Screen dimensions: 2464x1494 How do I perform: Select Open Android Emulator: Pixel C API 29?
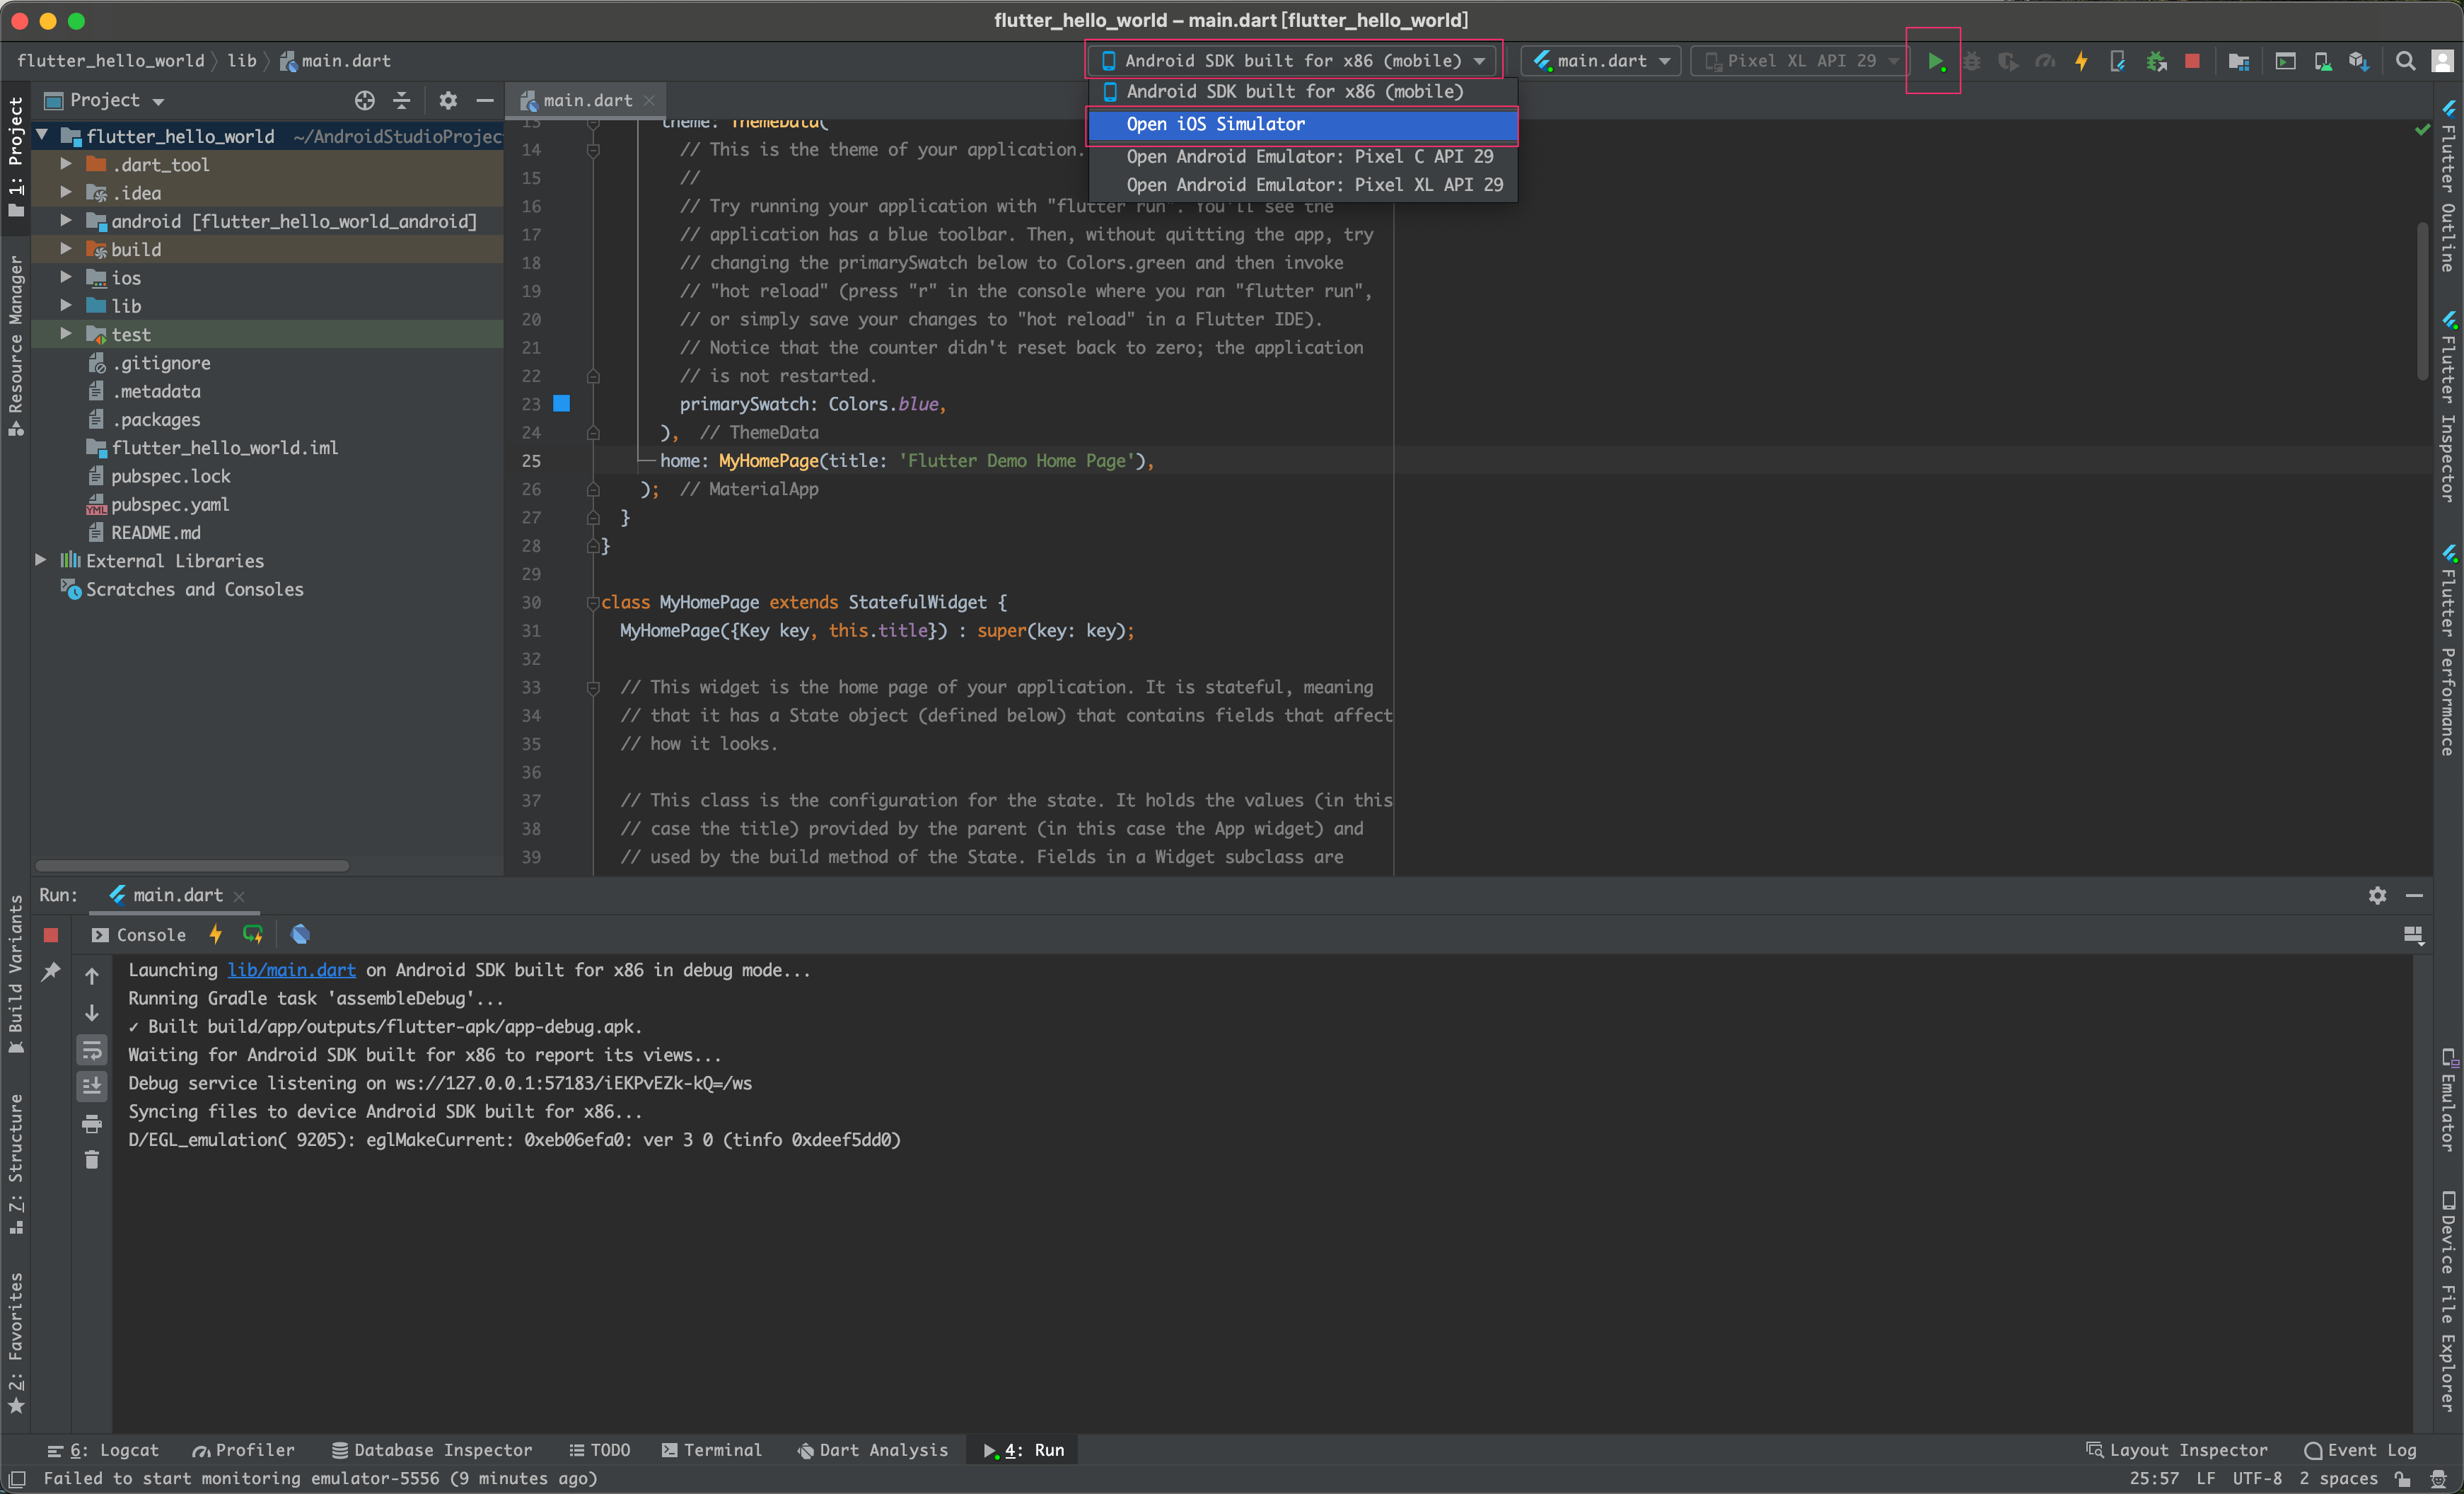(1302, 157)
